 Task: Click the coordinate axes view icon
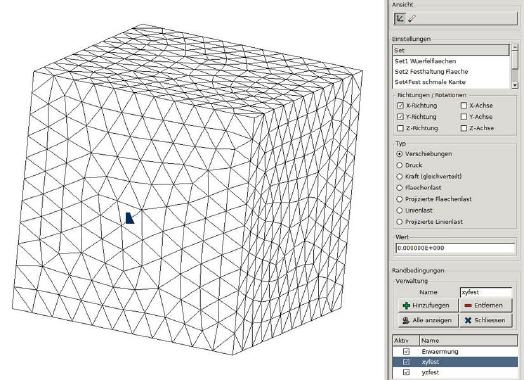pyautogui.click(x=400, y=18)
